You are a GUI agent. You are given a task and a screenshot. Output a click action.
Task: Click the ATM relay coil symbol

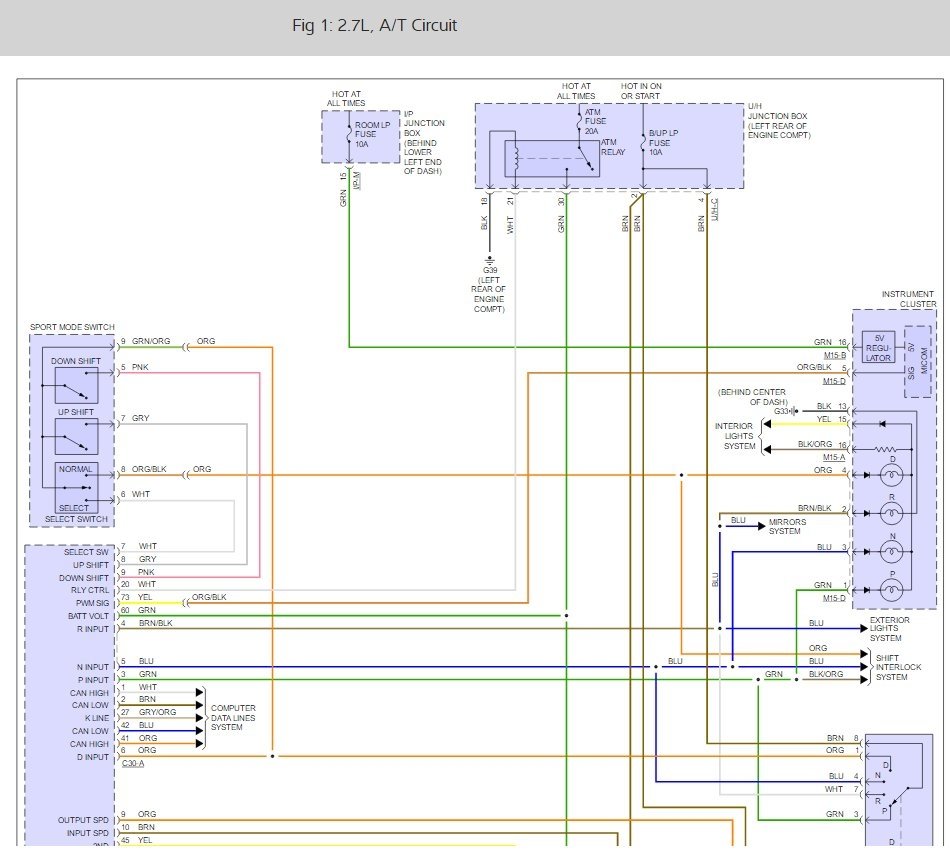click(x=516, y=158)
